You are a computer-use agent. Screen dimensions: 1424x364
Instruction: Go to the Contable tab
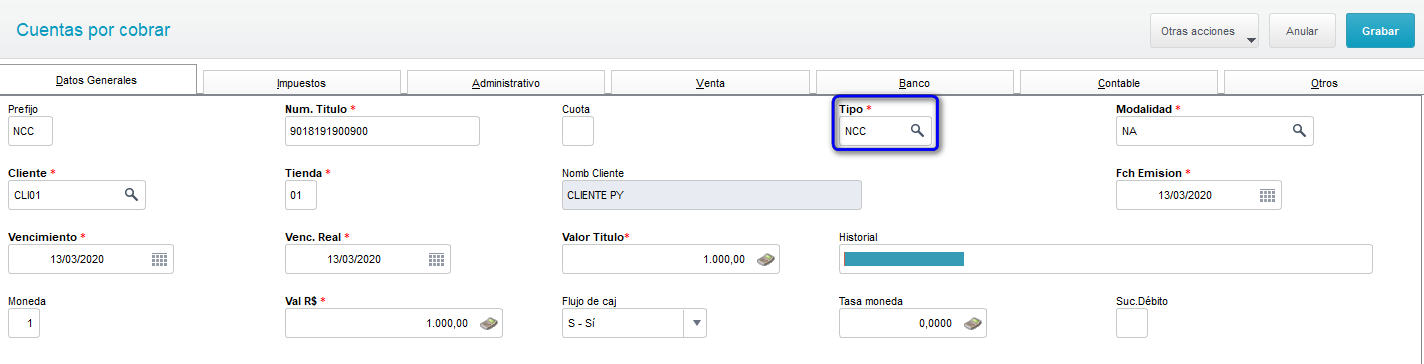[x=1118, y=83]
